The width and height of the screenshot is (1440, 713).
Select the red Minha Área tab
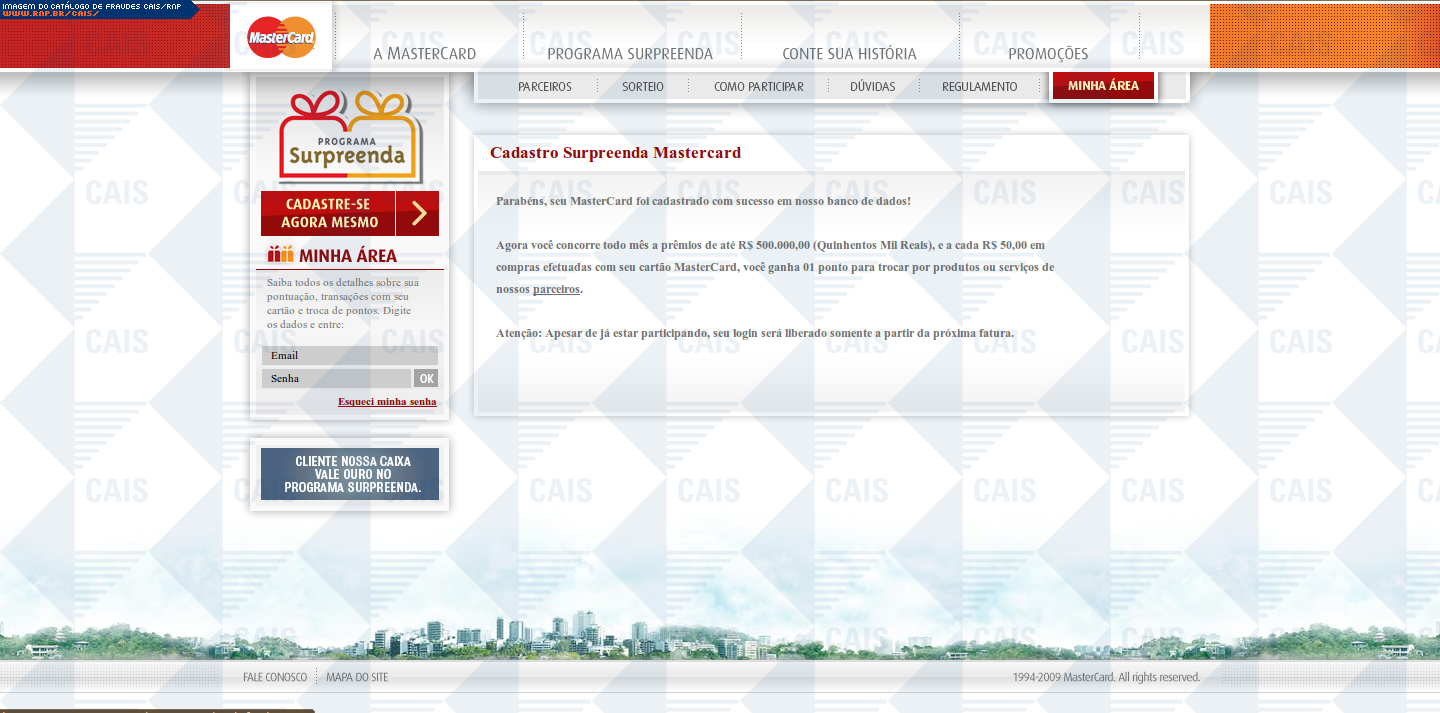point(1103,86)
